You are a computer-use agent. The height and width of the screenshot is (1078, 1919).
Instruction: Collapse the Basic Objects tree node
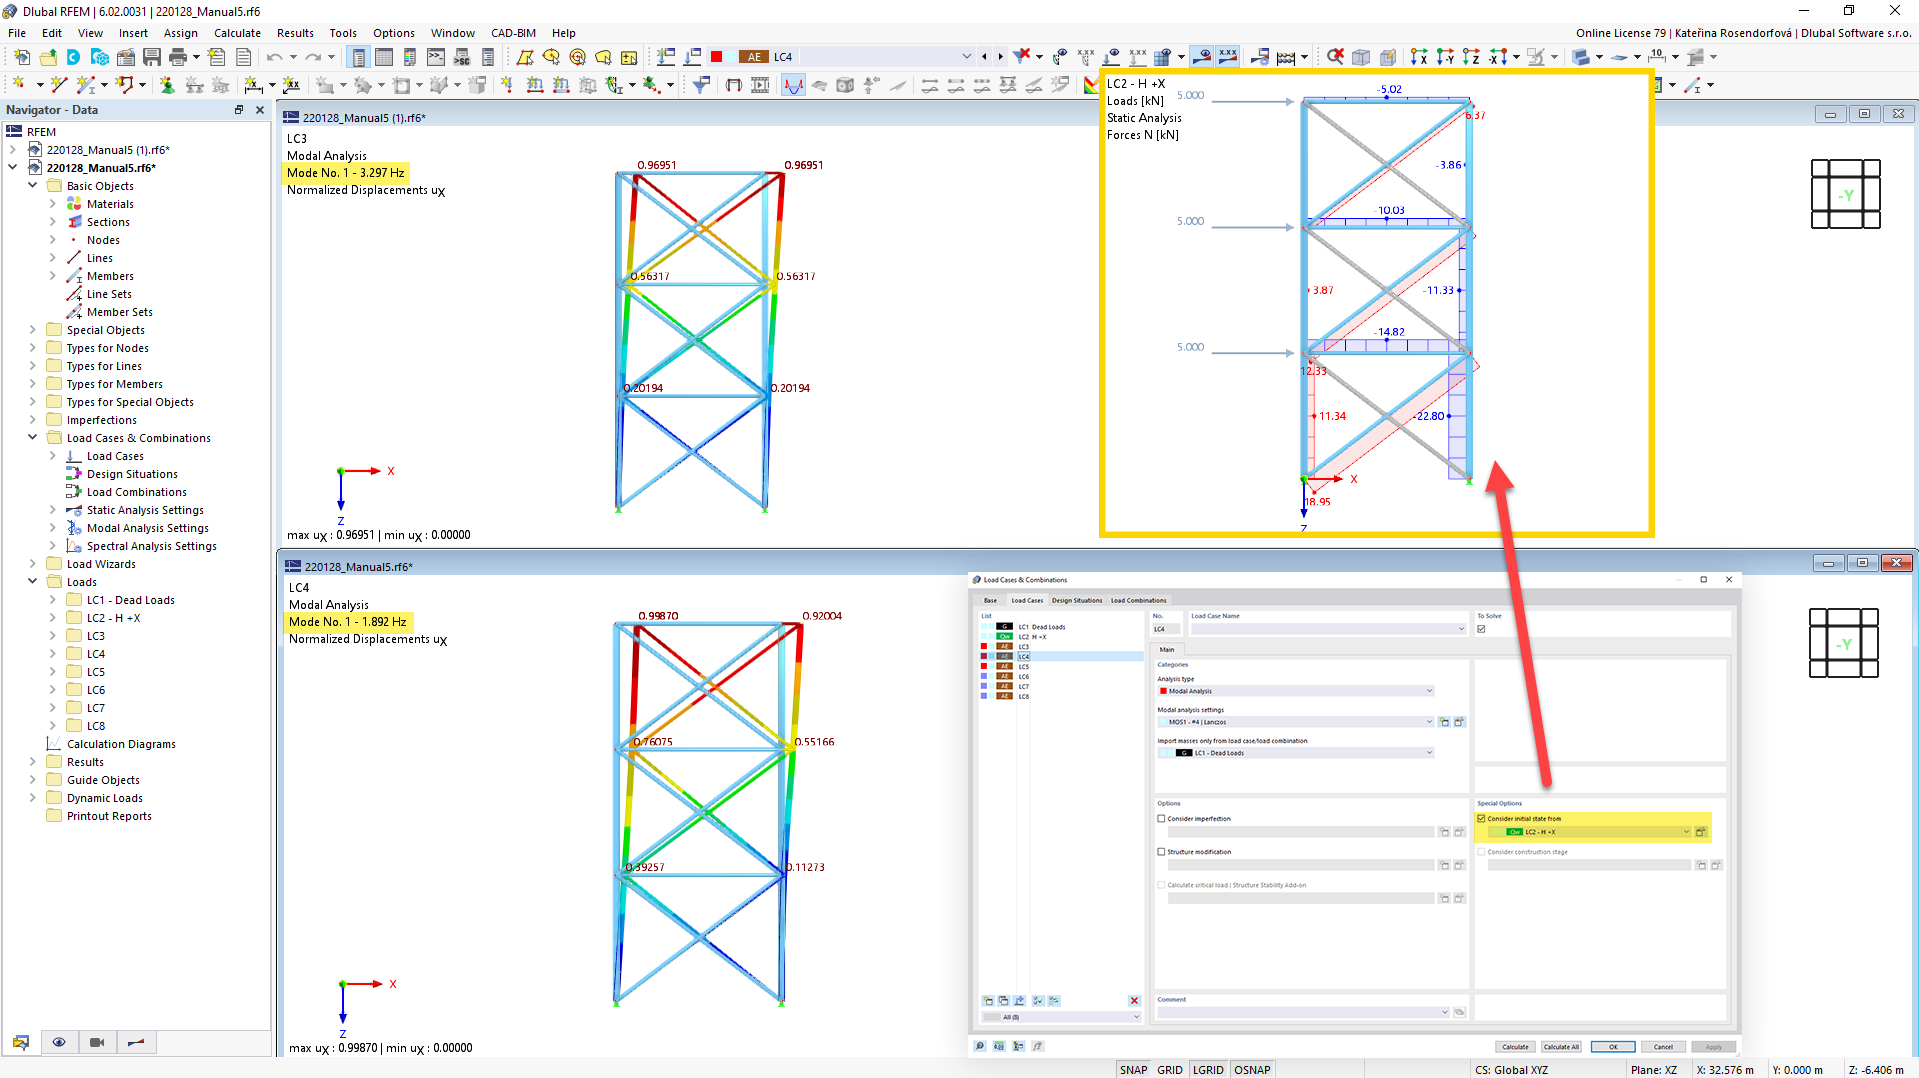coord(32,186)
